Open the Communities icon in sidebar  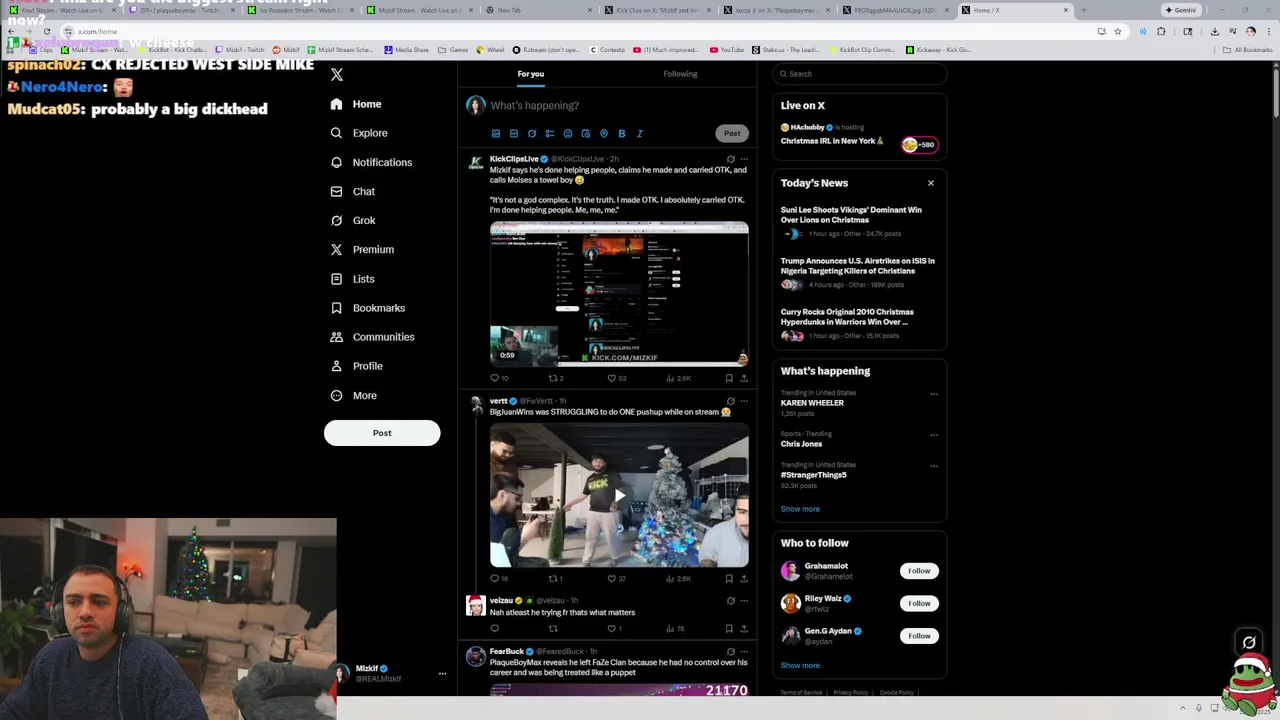click(x=337, y=337)
